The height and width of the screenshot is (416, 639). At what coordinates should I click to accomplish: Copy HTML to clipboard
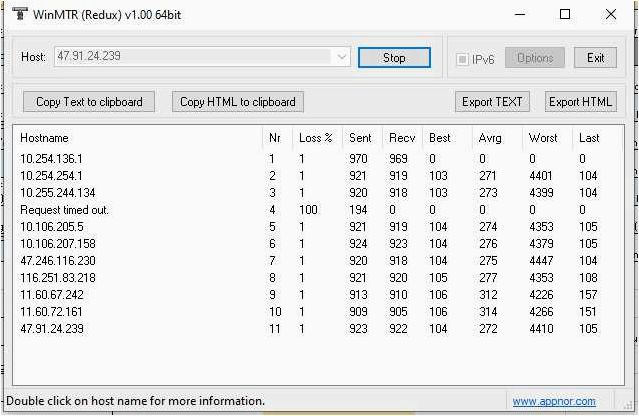pyautogui.click(x=238, y=101)
